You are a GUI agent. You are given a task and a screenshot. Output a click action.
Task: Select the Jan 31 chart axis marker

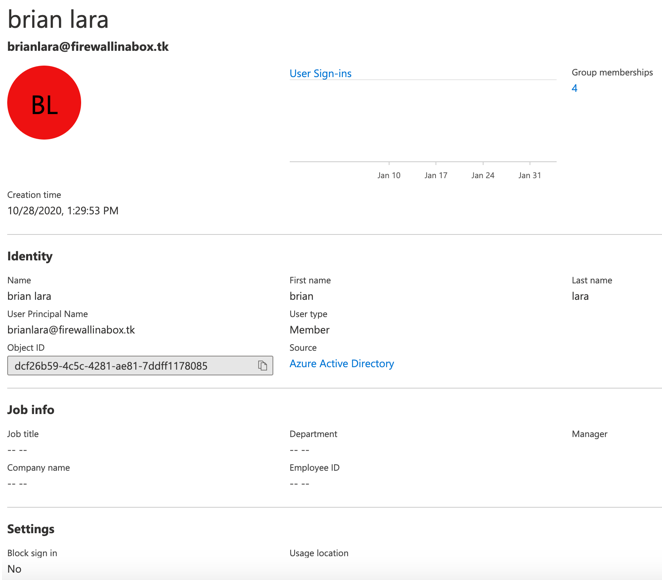click(x=530, y=175)
